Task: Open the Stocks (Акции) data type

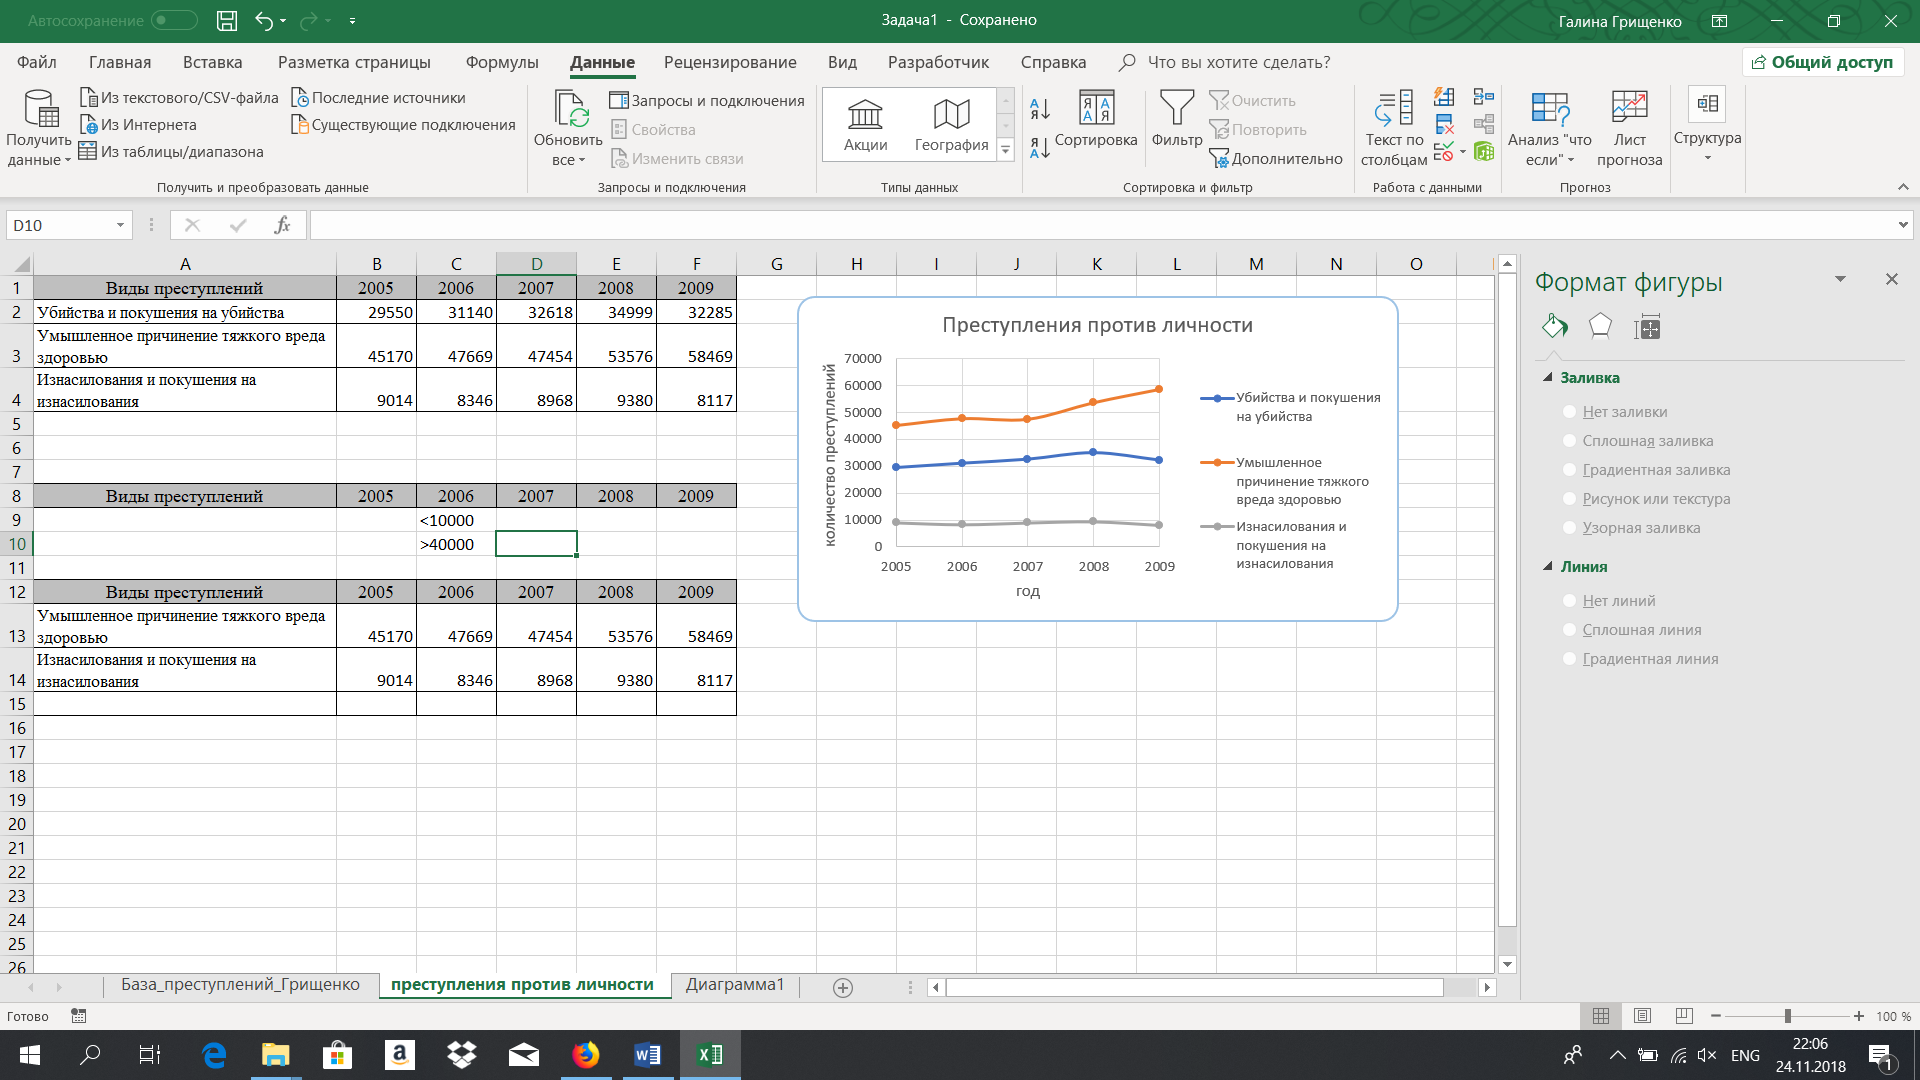Action: pyautogui.click(x=865, y=125)
